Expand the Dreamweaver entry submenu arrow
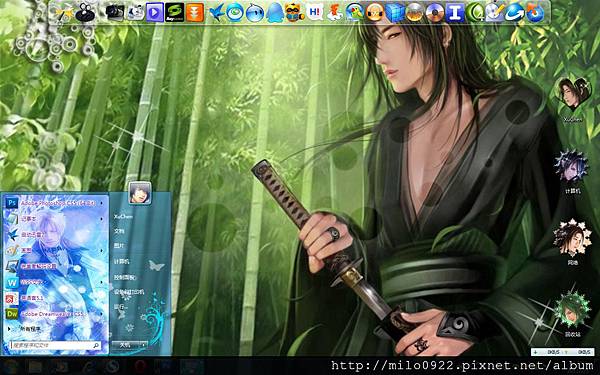The width and height of the screenshot is (600, 375). (x=102, y=314)
